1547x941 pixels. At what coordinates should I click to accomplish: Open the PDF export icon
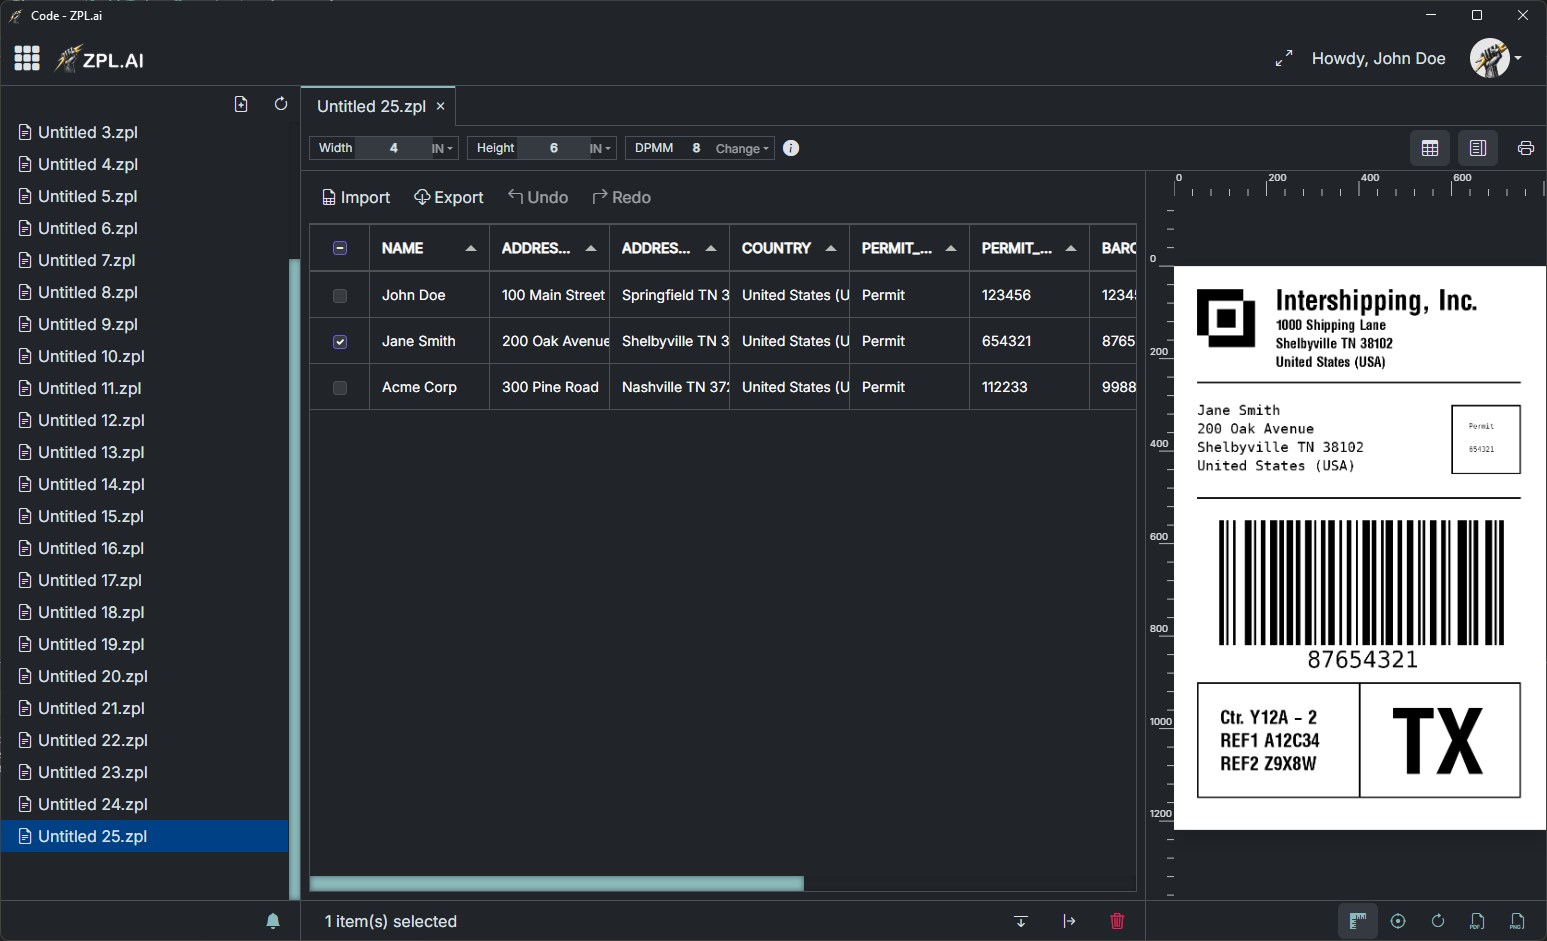pyautogui.click(x=1475, y=921)
